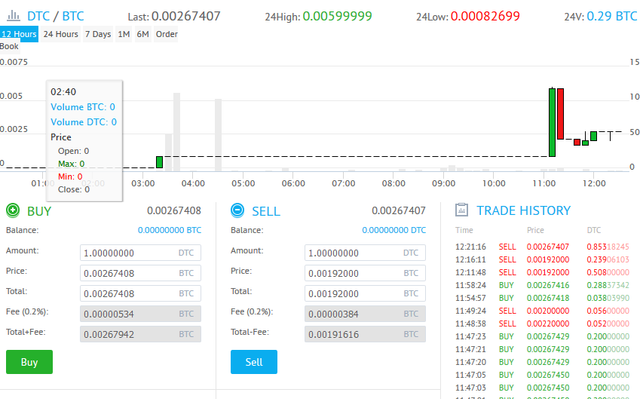Select the 11:48:38 SELL trade row

pyautogui.click(x=542, y=324)
